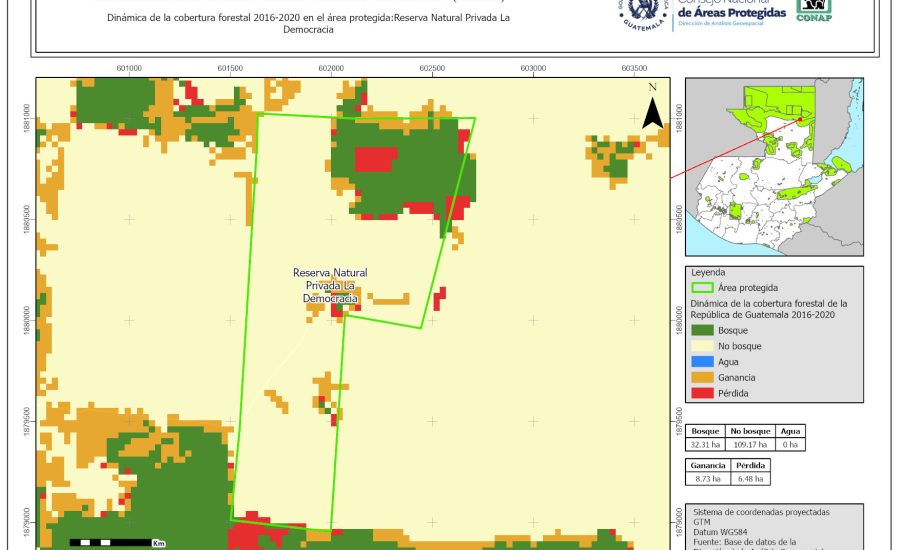Click the north arrow symbol on the map
Screen dimensions: 900x550
click(x=653, y=108)
